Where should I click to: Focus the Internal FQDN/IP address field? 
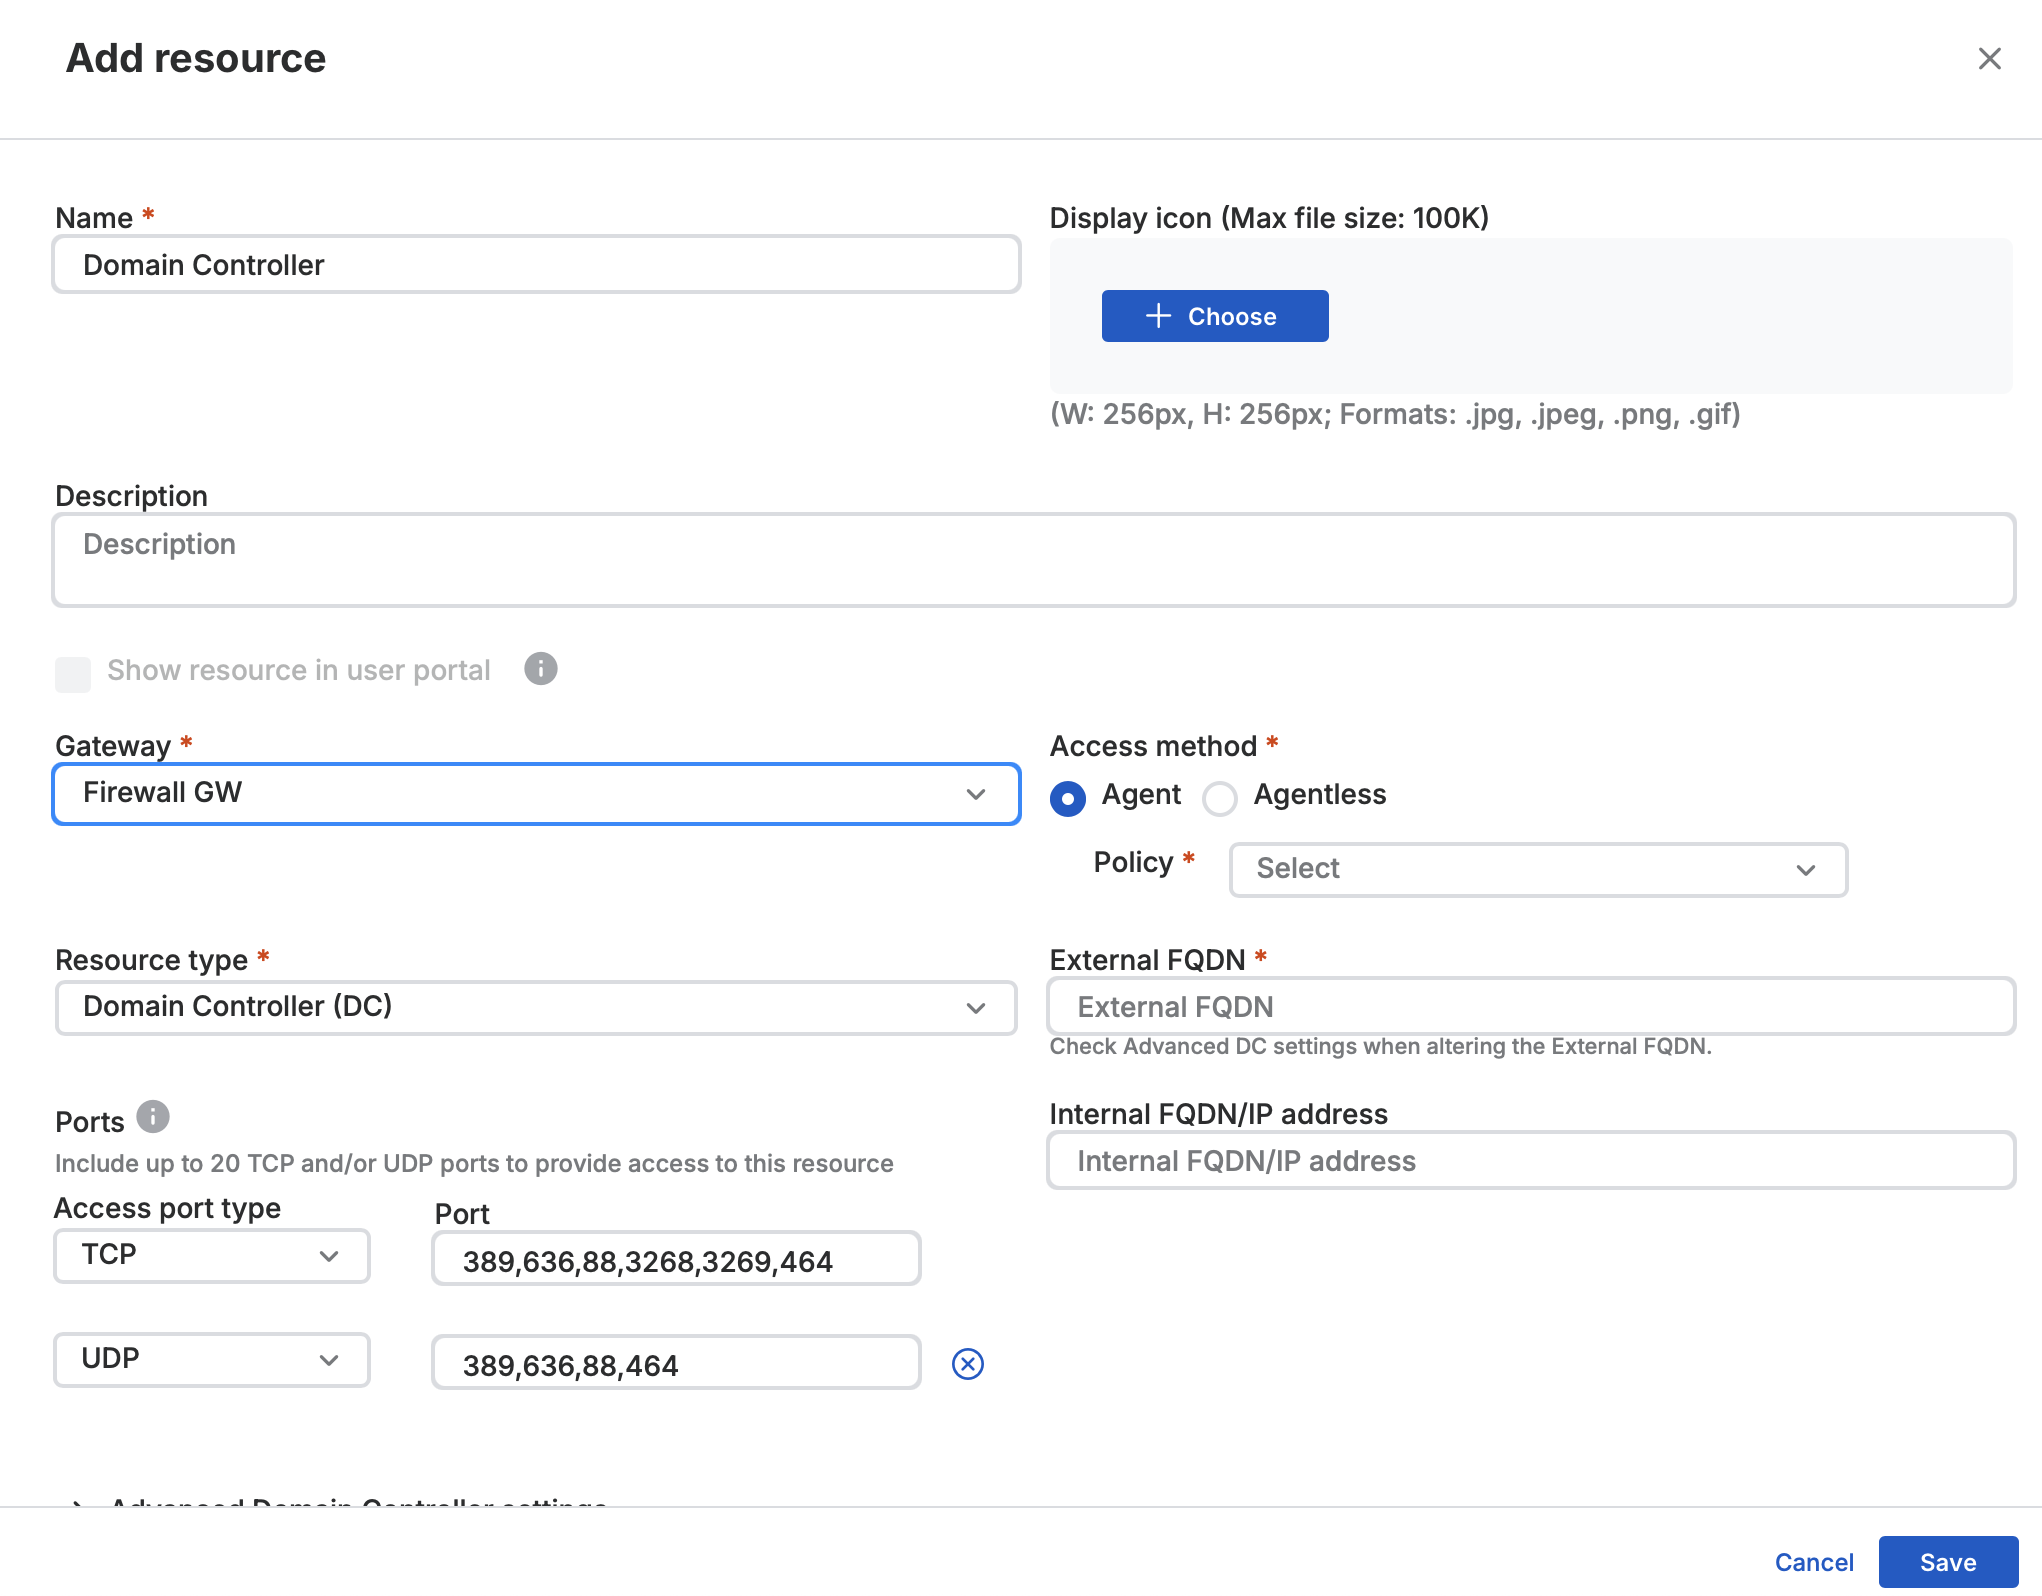pos(1530,1161)
